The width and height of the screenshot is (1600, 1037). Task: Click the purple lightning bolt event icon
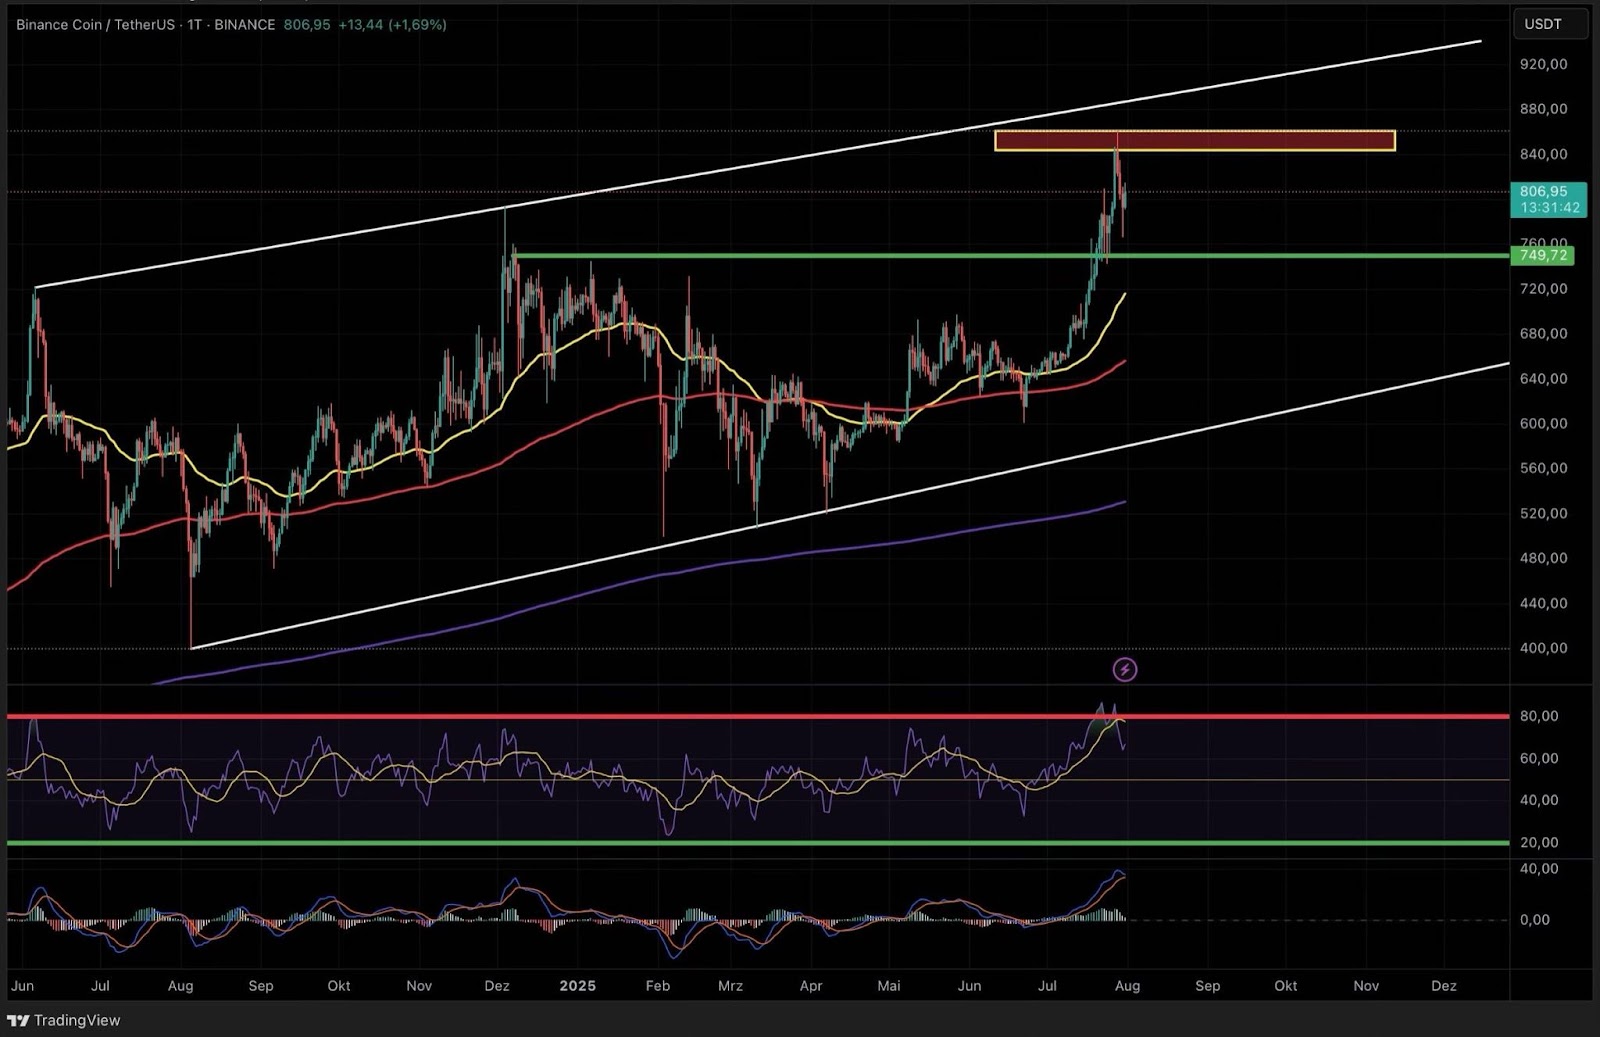point(1125,671)
